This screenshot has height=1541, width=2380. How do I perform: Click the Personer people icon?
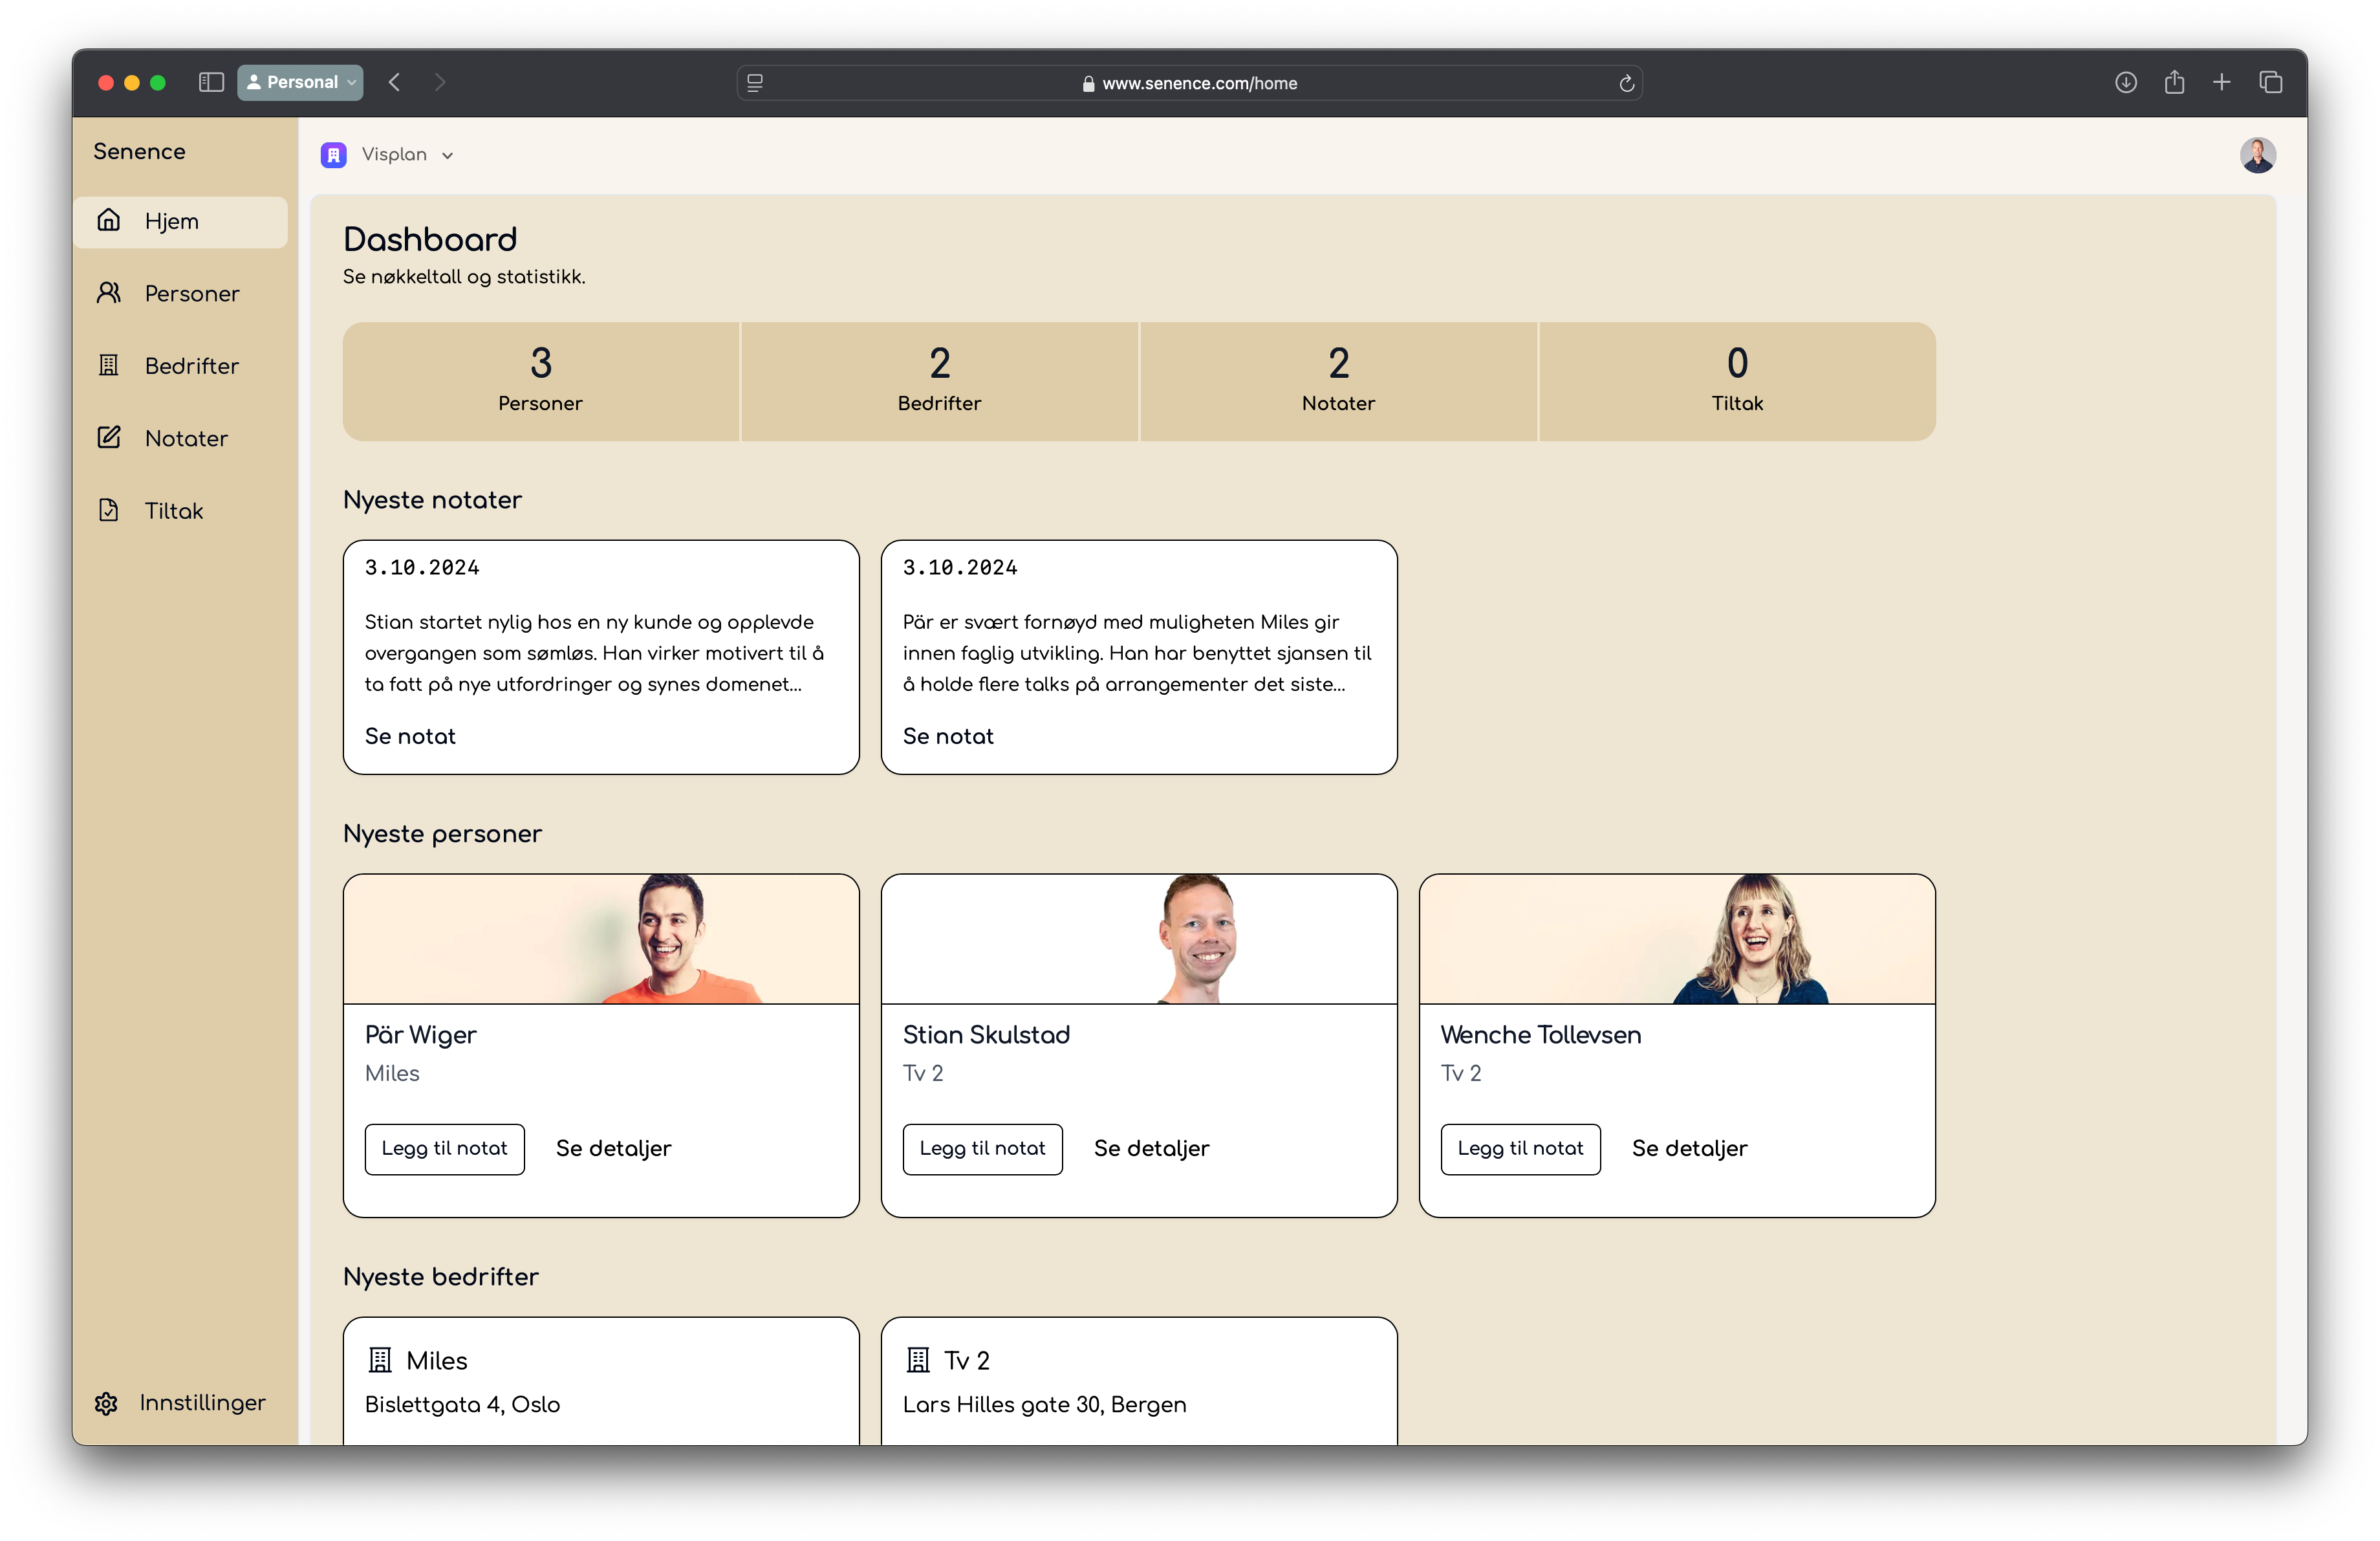(109, 293)
